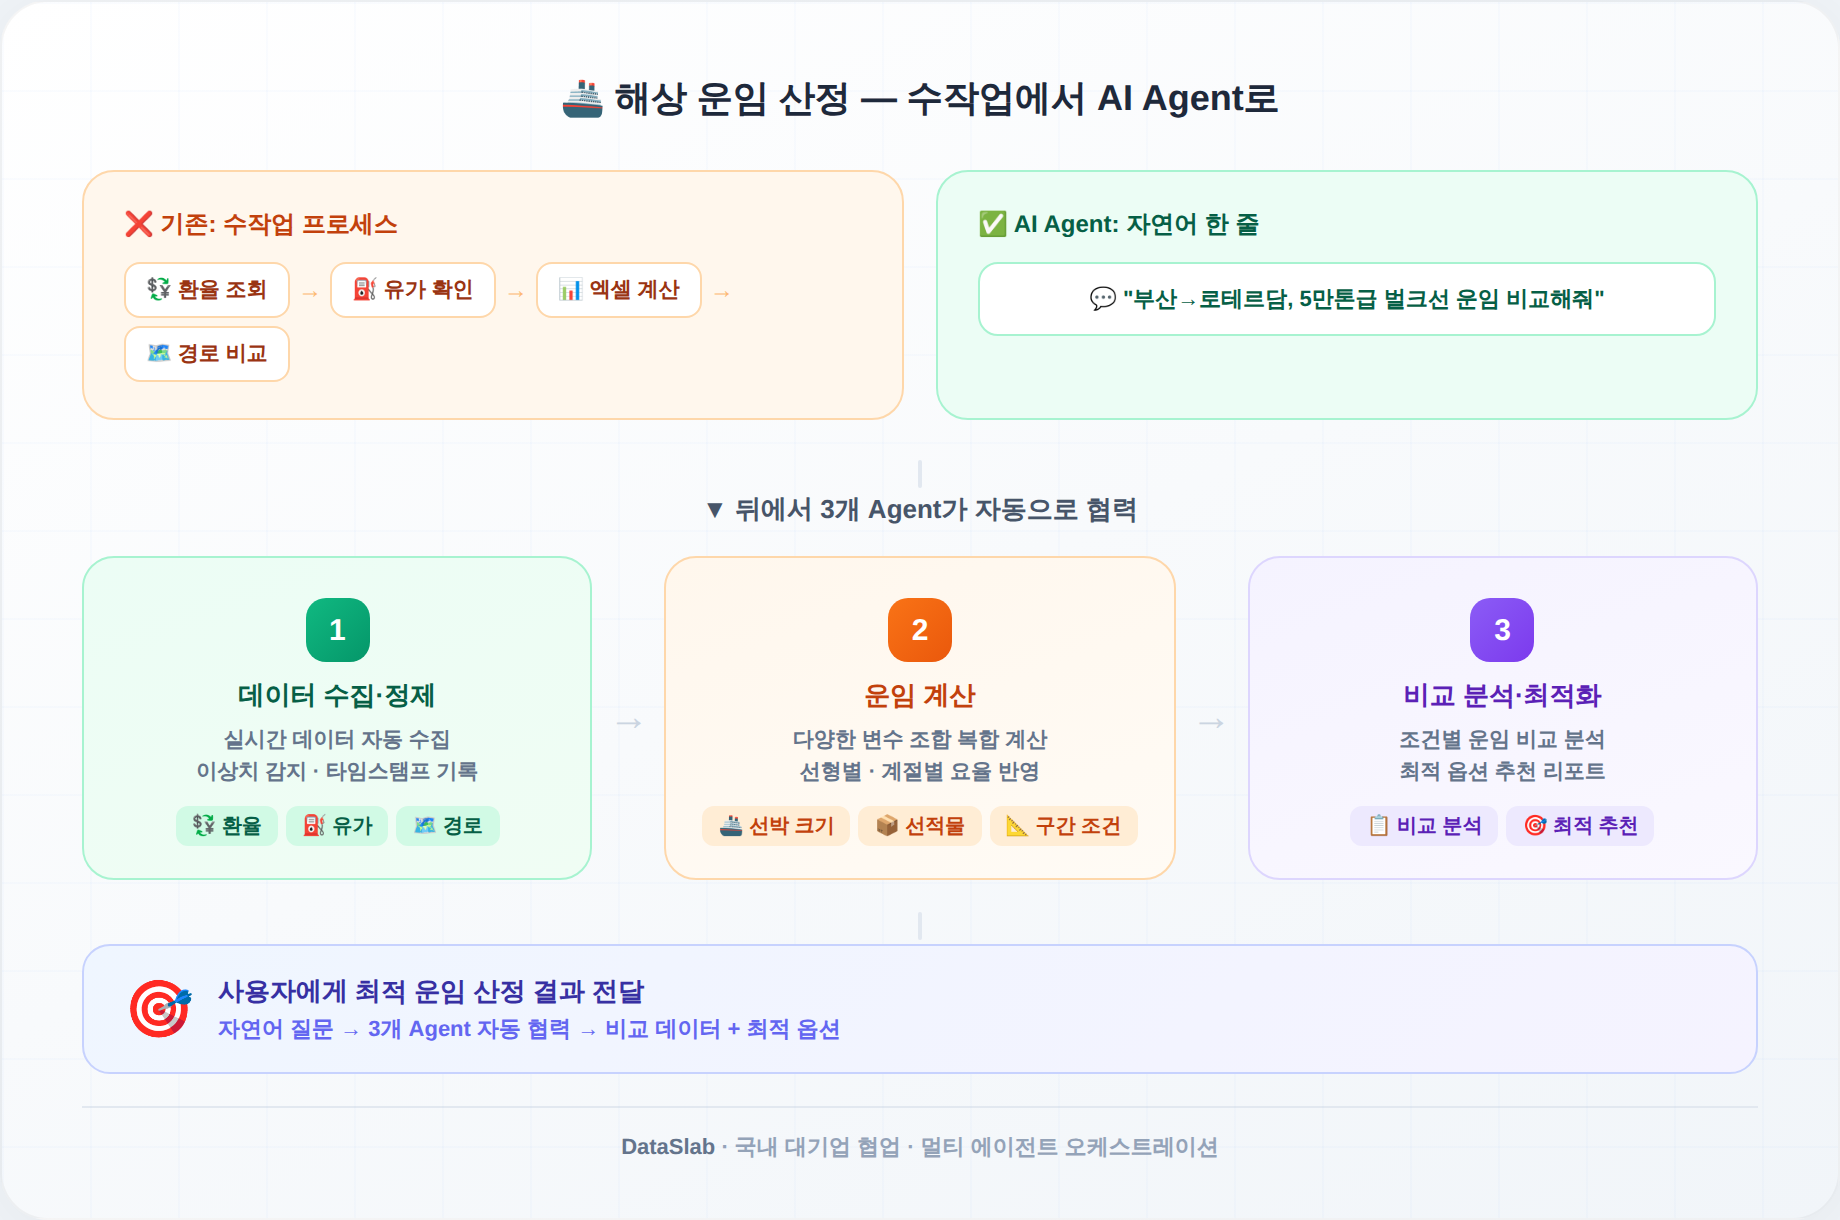Select the 경로 비교 chip
1840x1220 pixels.
[x=207, y=354]
